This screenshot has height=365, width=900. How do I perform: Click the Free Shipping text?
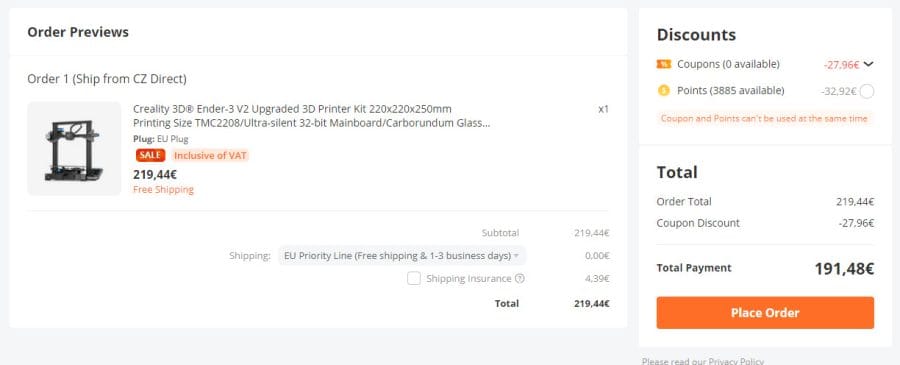(x=164, y=189)
